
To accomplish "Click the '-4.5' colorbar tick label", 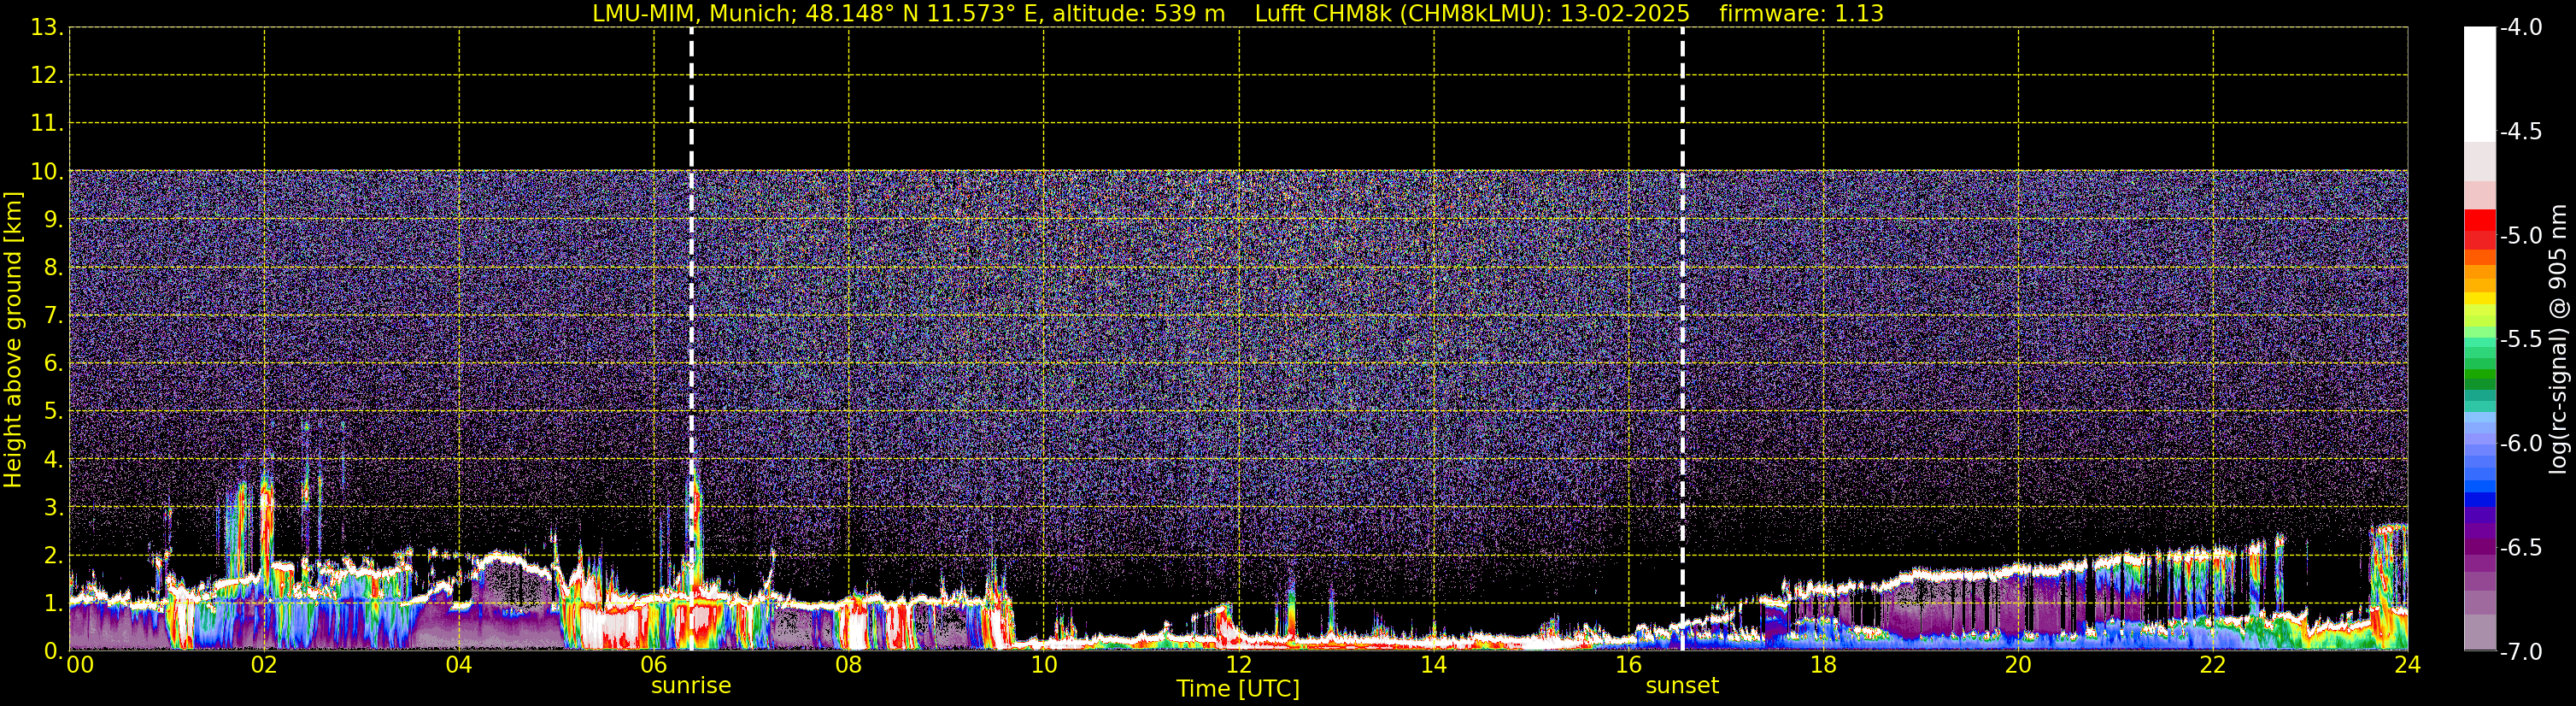I will point(2520,132).
